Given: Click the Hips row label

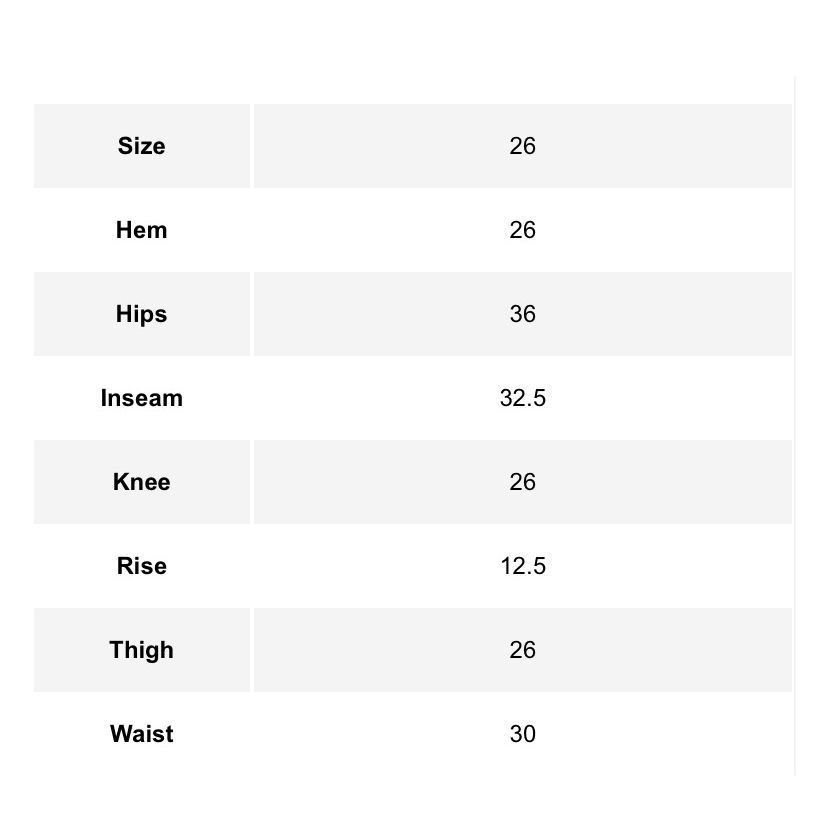Looking at the screenshot, I should (x=142, y=314).
